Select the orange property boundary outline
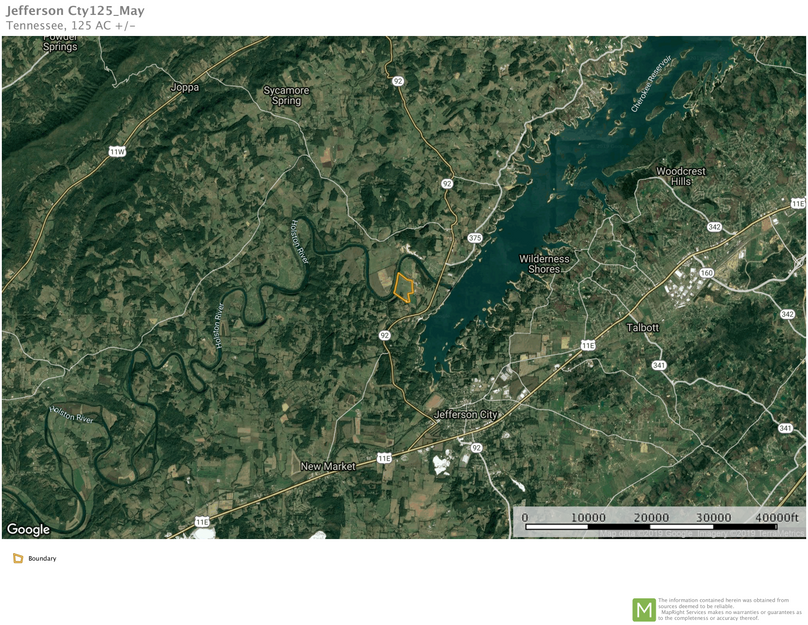This screenshot has width=808, height=625. coord(404,287)
